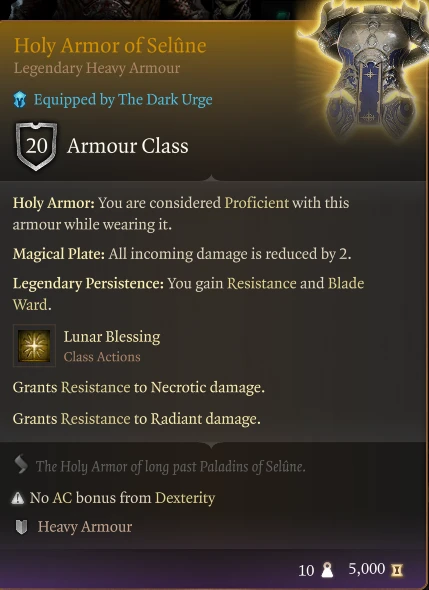Click the blue helmet equipped icon
Screen dimensions: 429x590
coord(20,100)
